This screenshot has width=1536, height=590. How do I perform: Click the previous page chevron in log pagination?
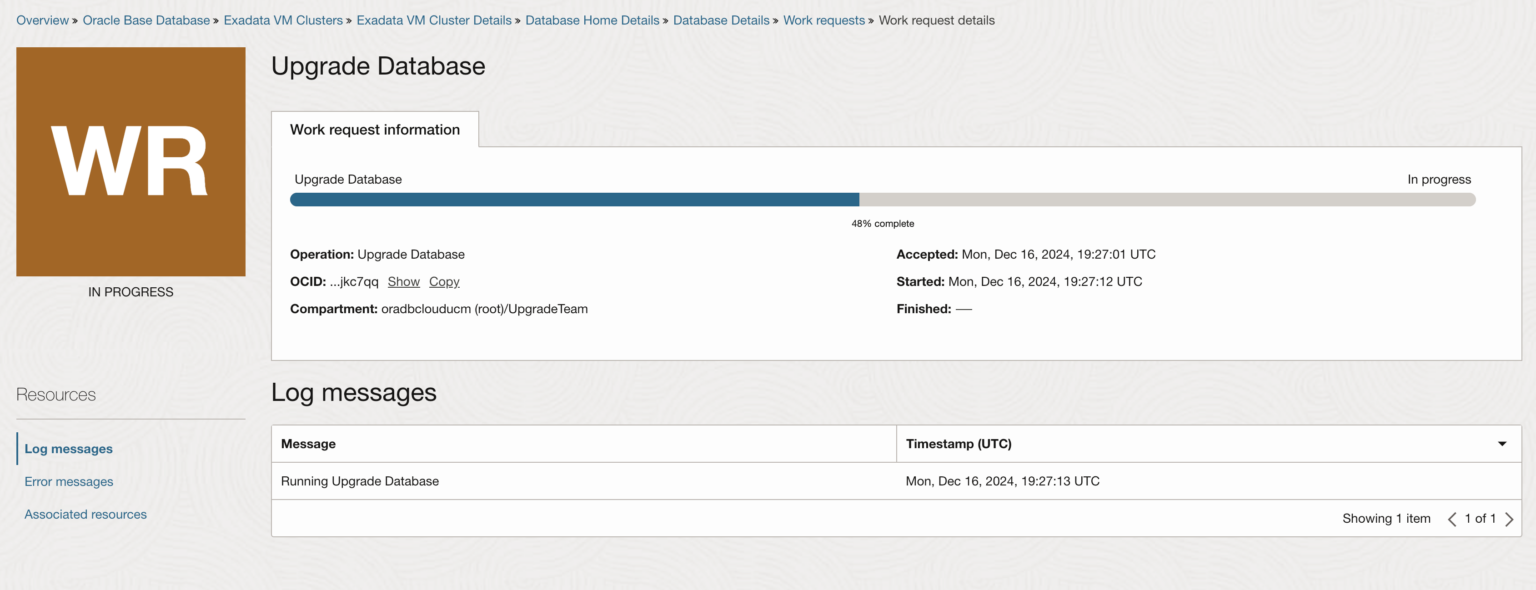1451,518
